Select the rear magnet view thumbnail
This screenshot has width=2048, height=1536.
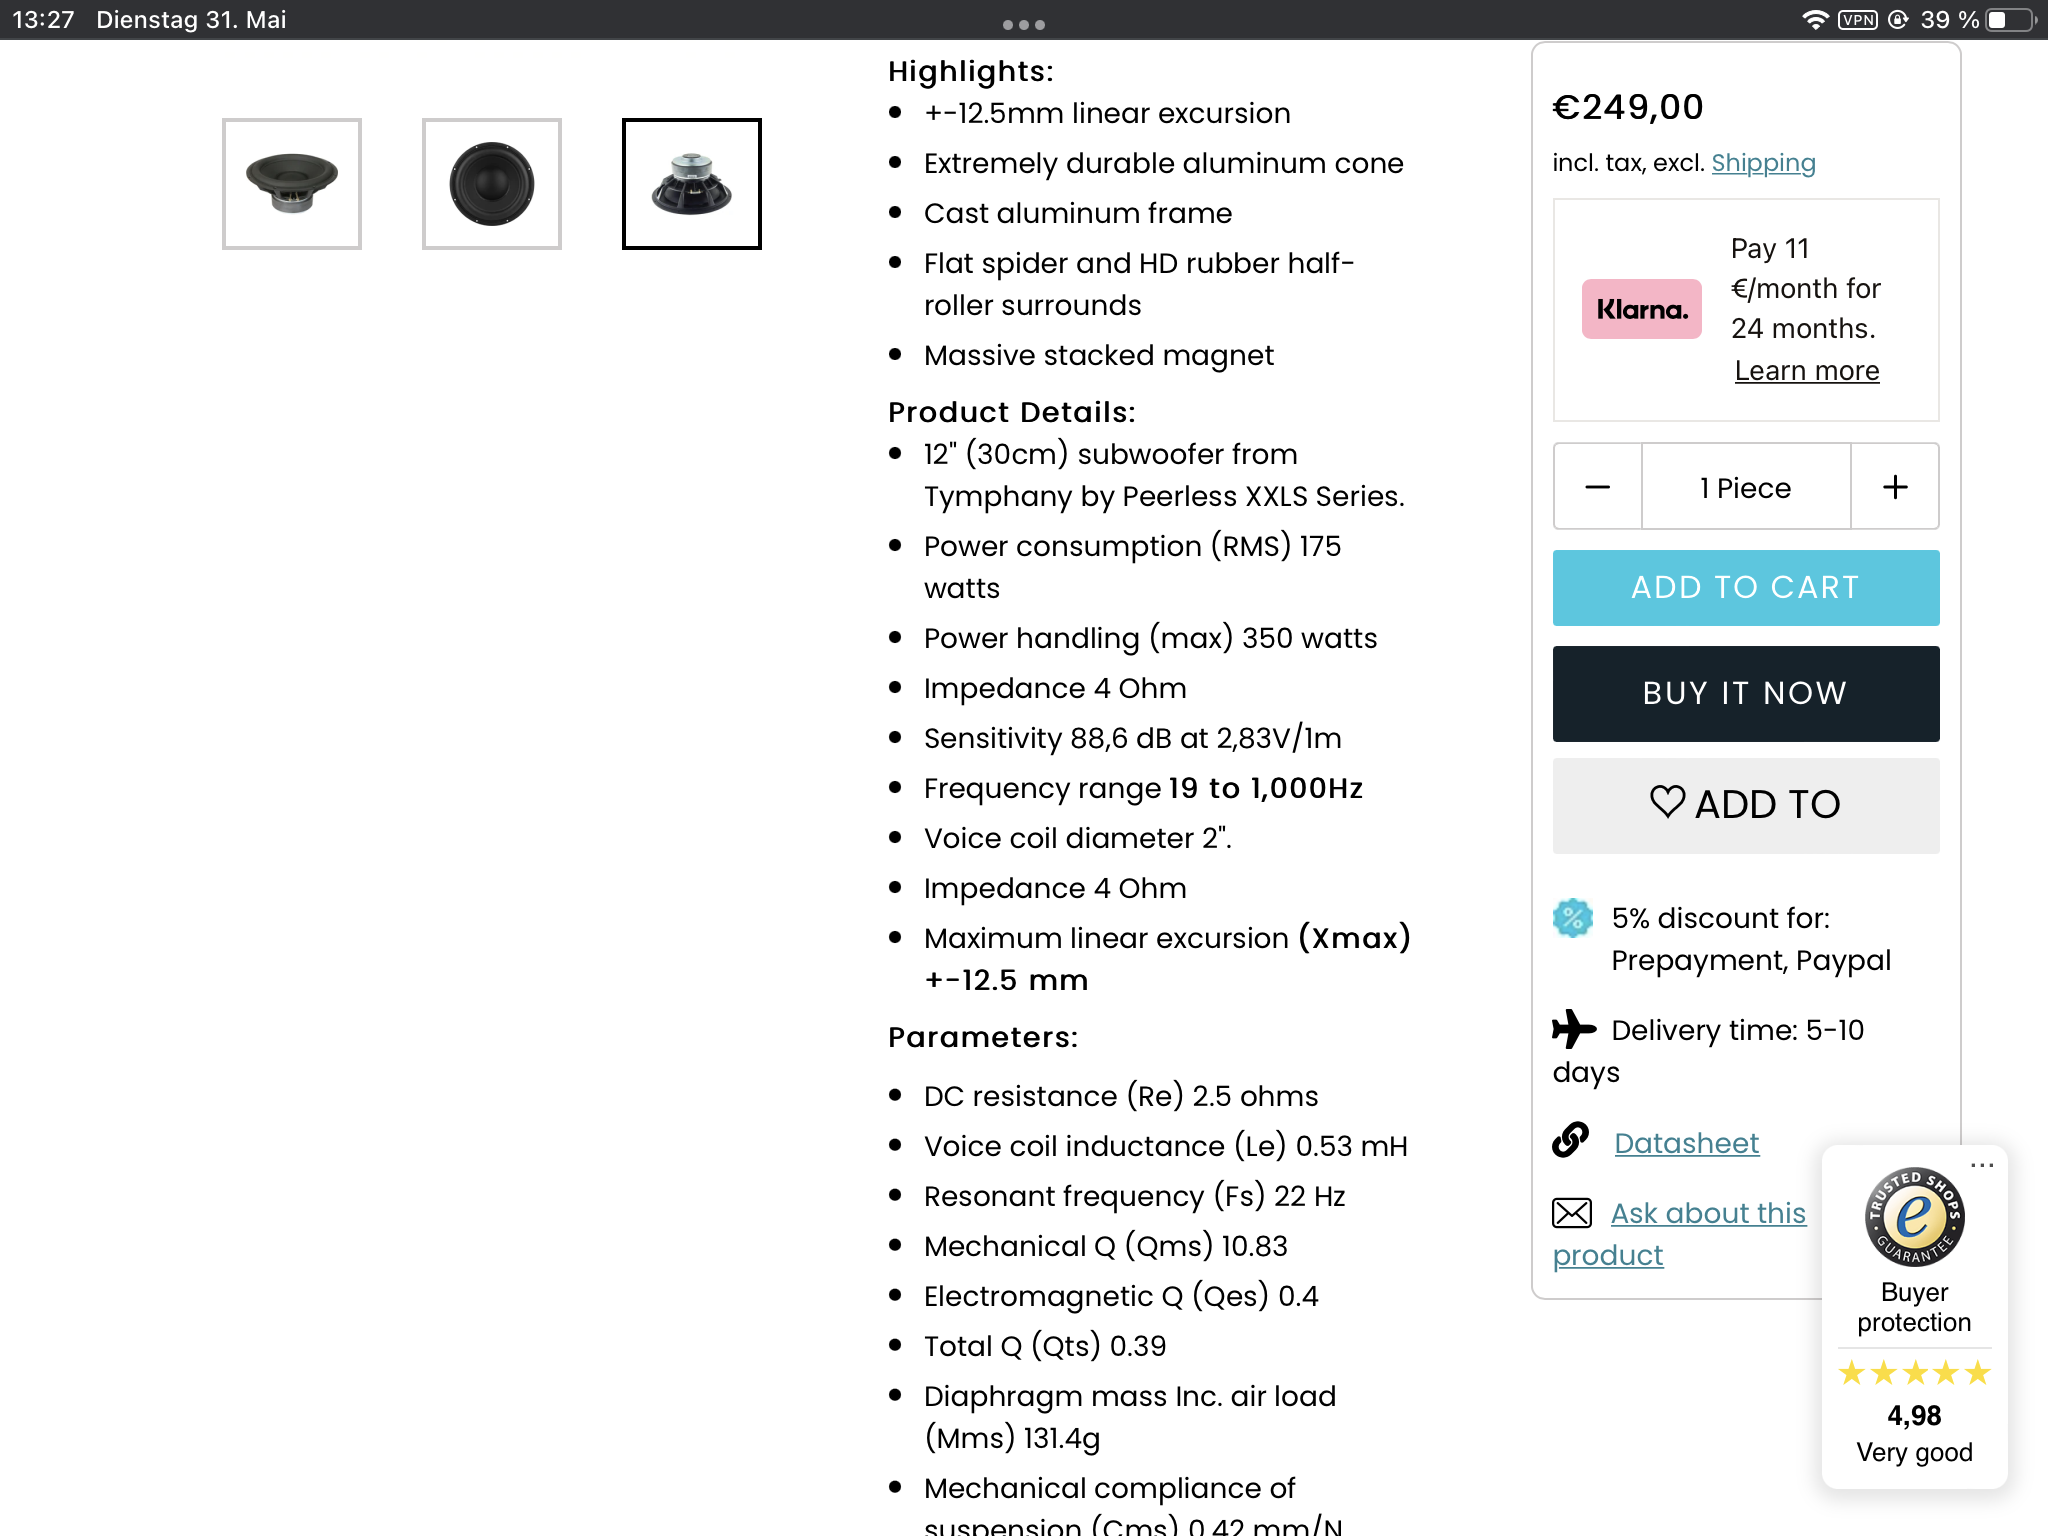(692, 184)
